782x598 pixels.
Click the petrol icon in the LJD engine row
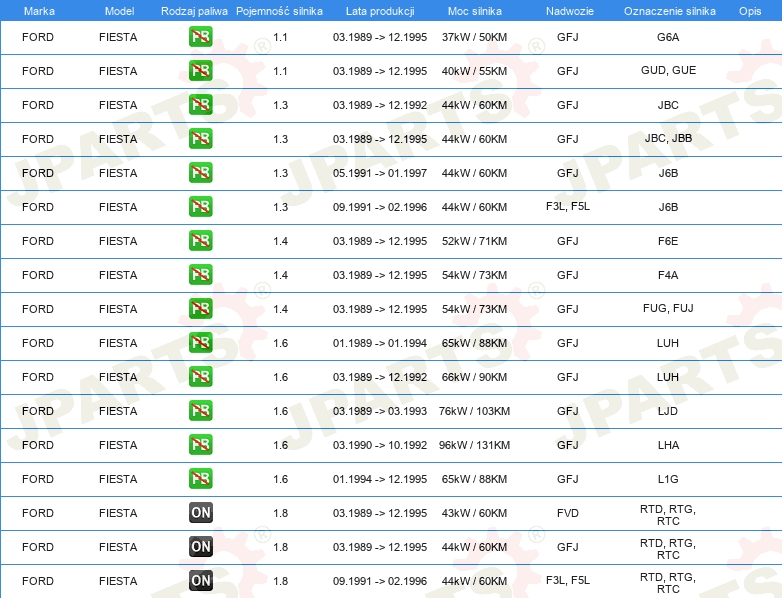(x=200, y=411)
